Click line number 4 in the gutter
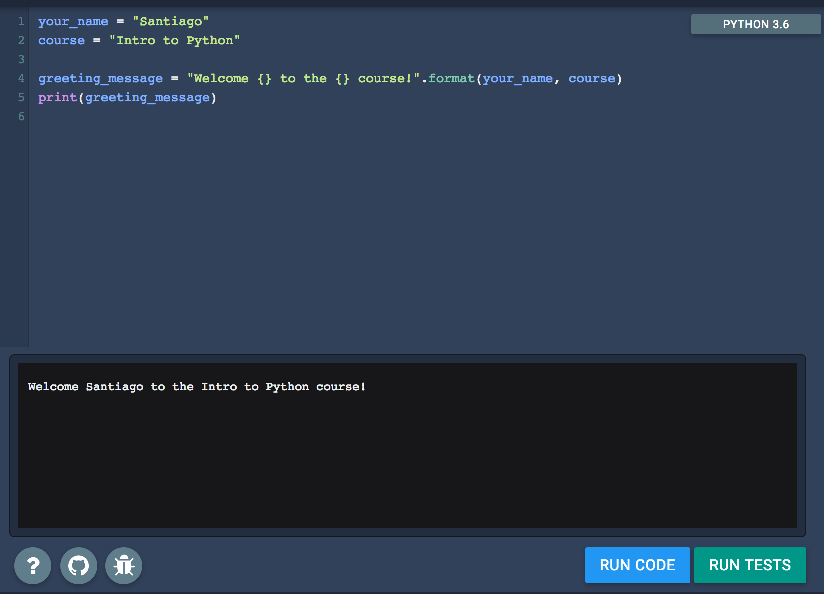The image size is (824, 594). pyautogui.click(x=21, y=78)
